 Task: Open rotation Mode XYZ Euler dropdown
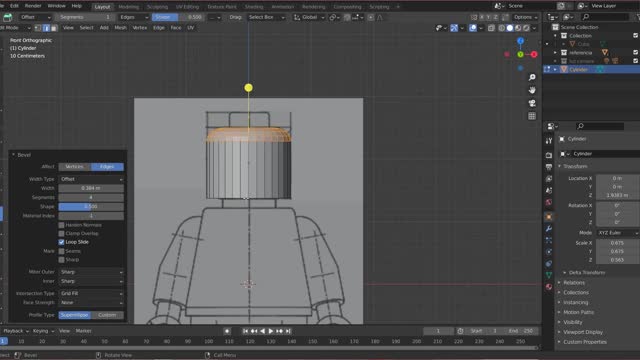(618, 233)
